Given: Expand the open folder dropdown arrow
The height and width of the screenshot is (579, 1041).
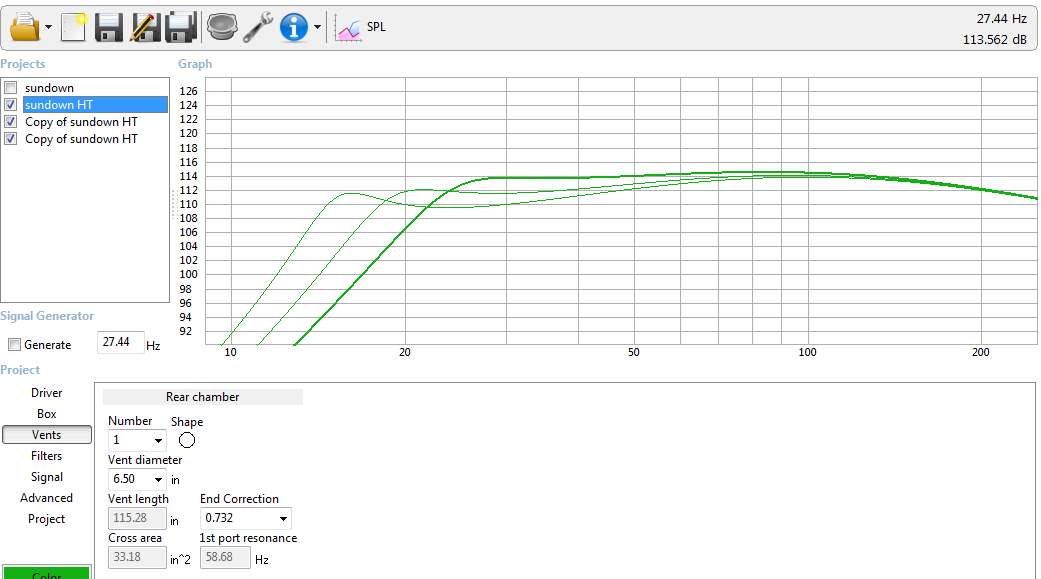Looking at the screenshot, I should [x=48, y=28].
